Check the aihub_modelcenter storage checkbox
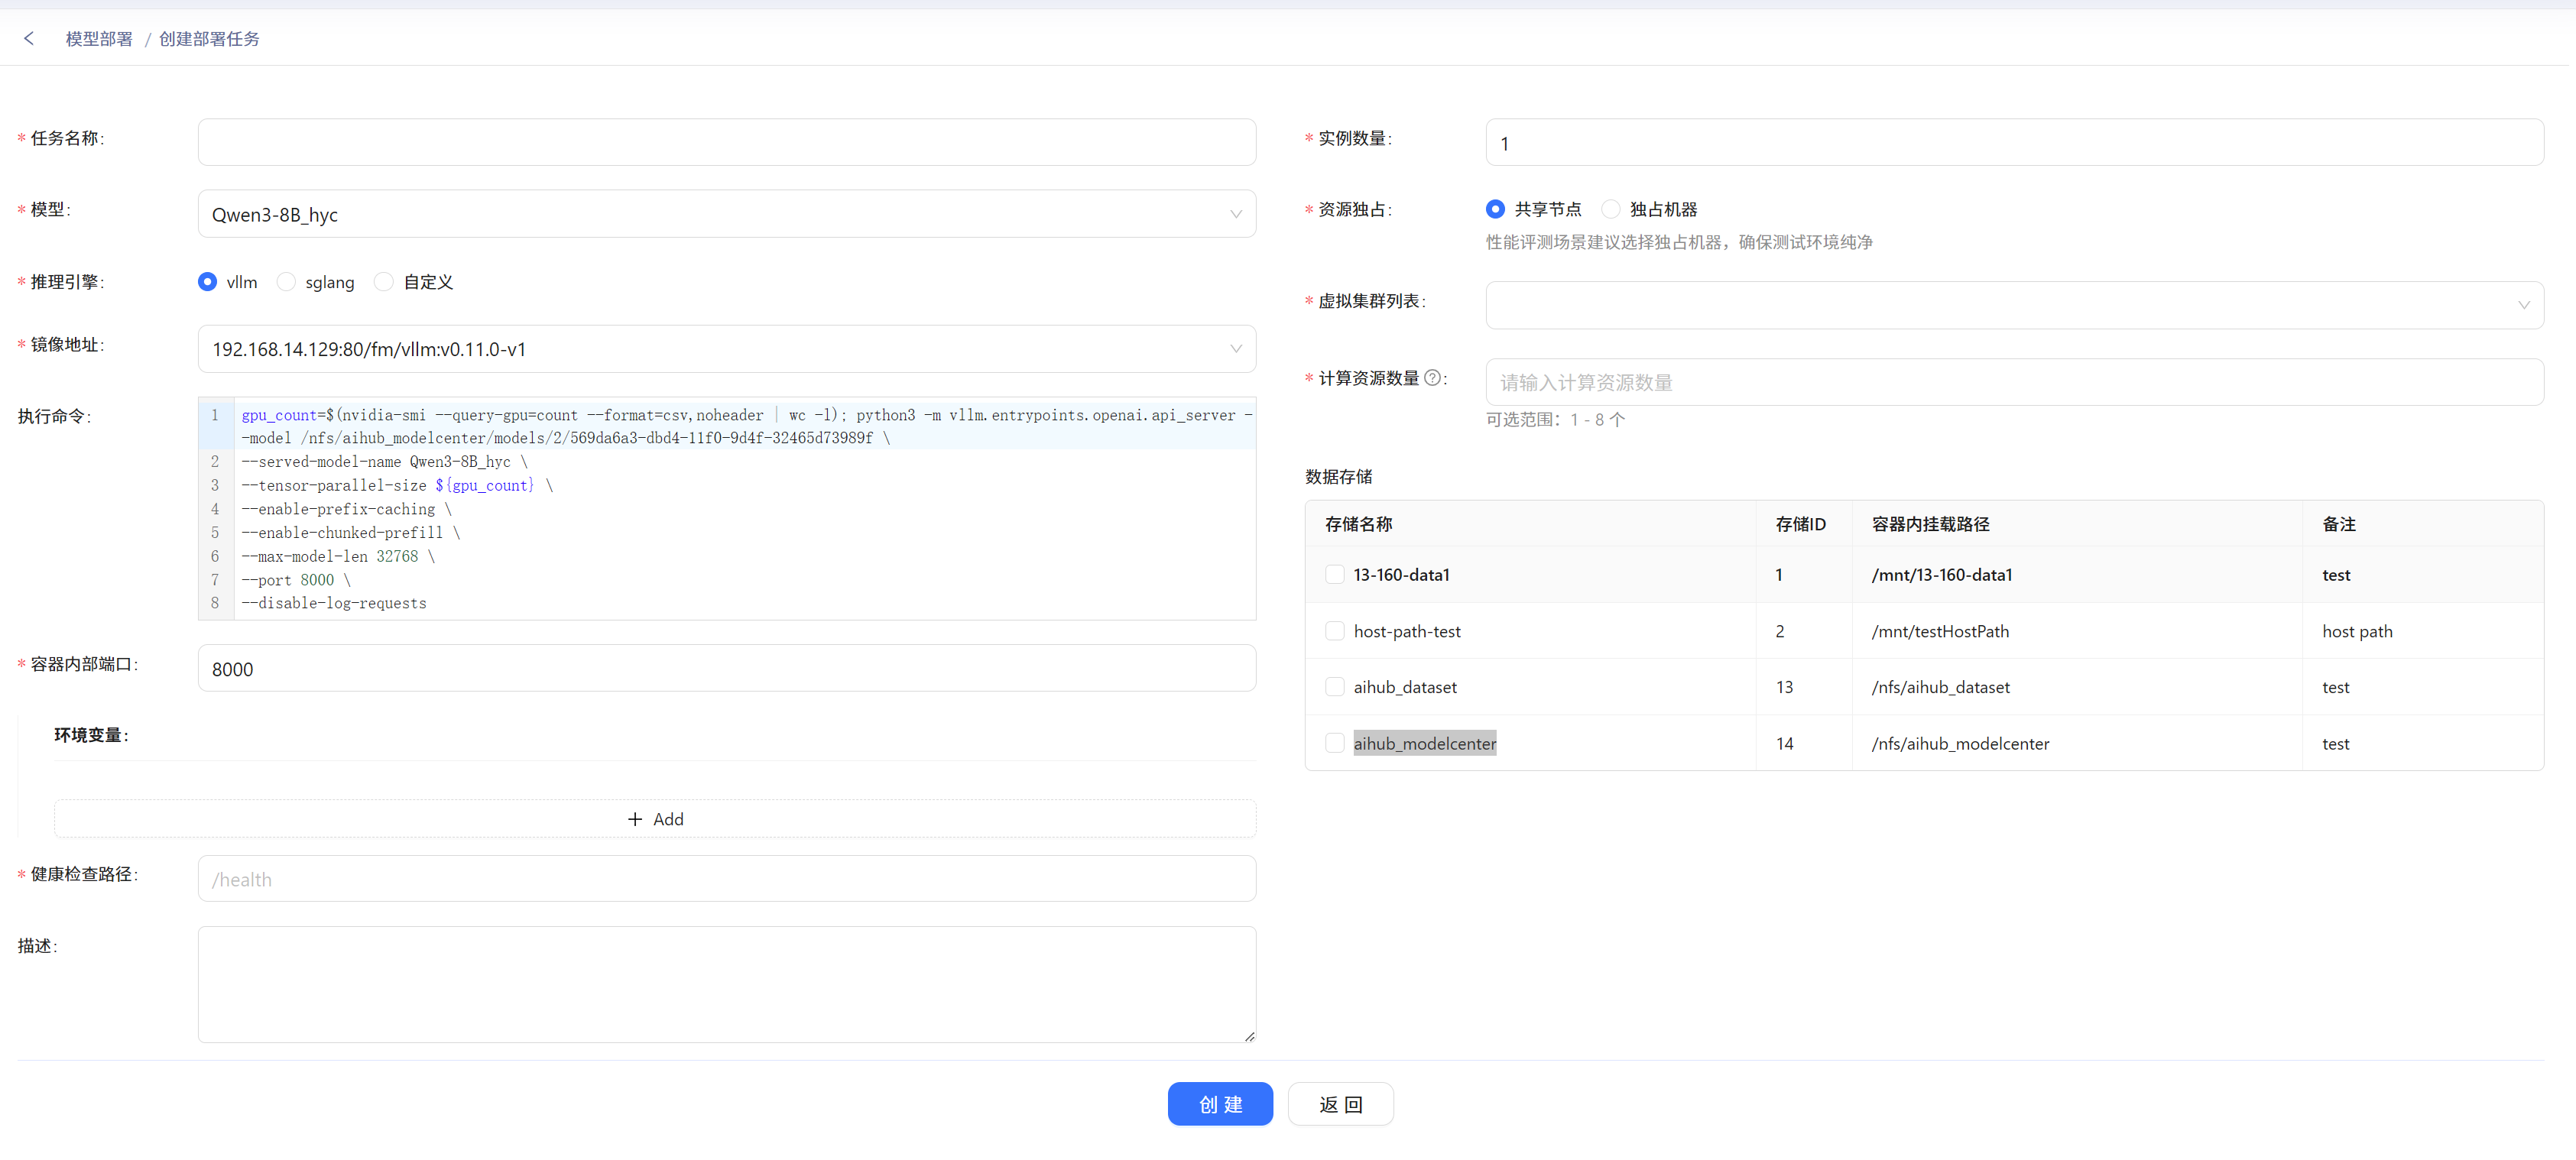The height and width of the screenshot is (1160, 2576). (1334, 743)
